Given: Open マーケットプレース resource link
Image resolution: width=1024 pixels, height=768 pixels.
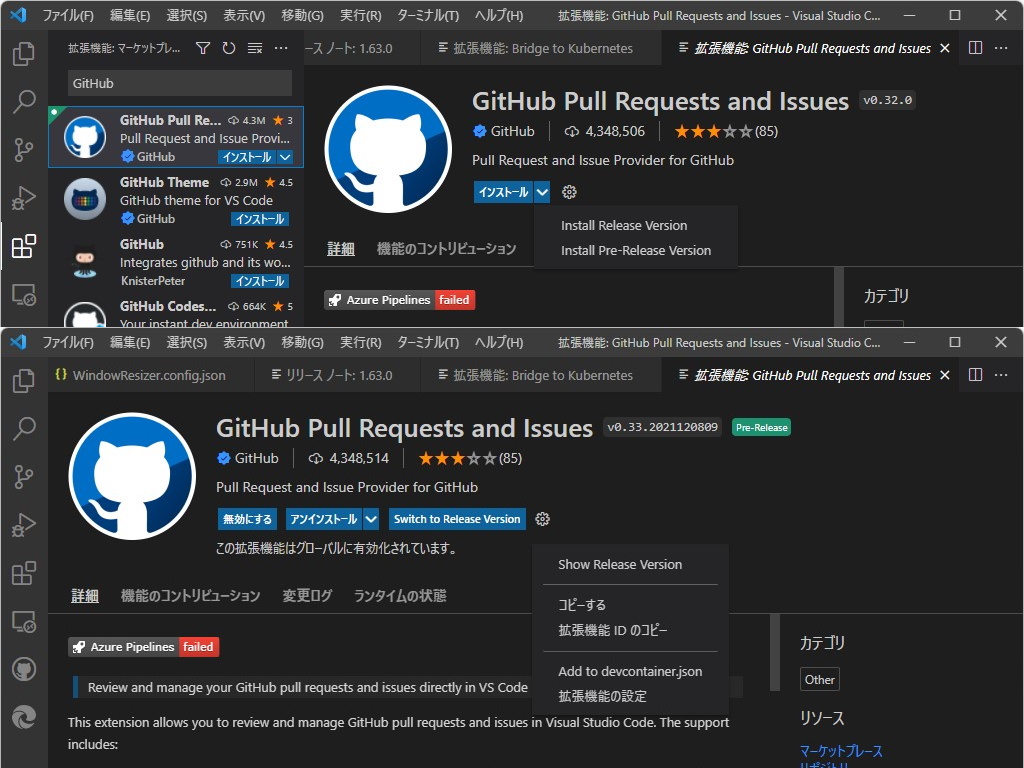Looking at the screenshot, I should [840, 751].
